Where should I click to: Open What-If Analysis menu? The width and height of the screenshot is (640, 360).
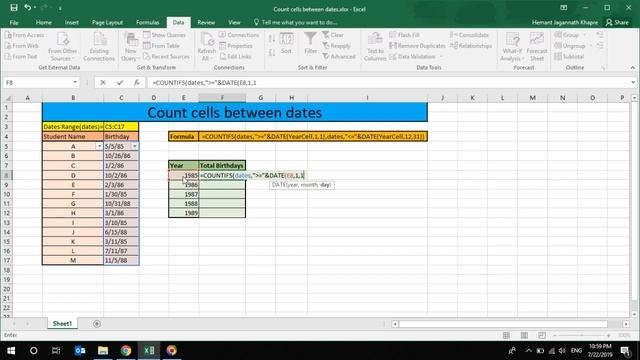click(512, 47)
